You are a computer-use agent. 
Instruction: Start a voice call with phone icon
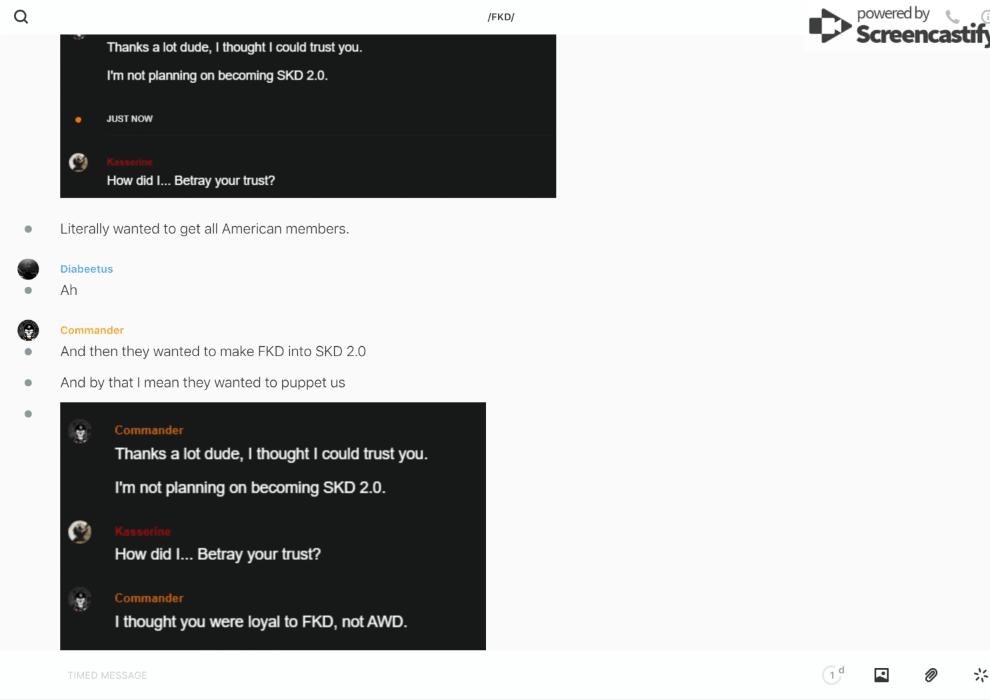pos(952,16)
